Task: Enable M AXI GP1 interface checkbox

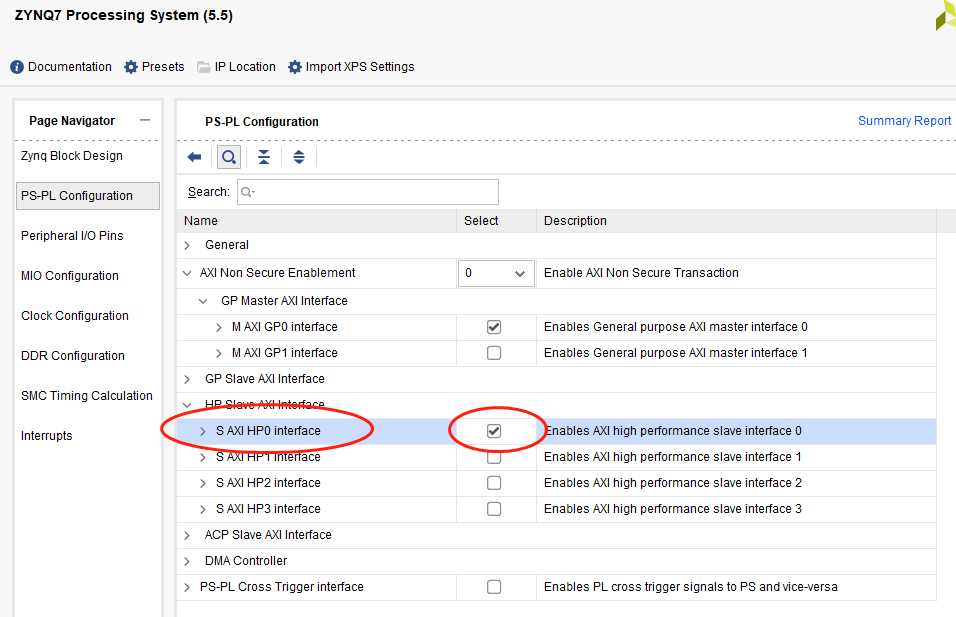Action: (x=494, y=353)
